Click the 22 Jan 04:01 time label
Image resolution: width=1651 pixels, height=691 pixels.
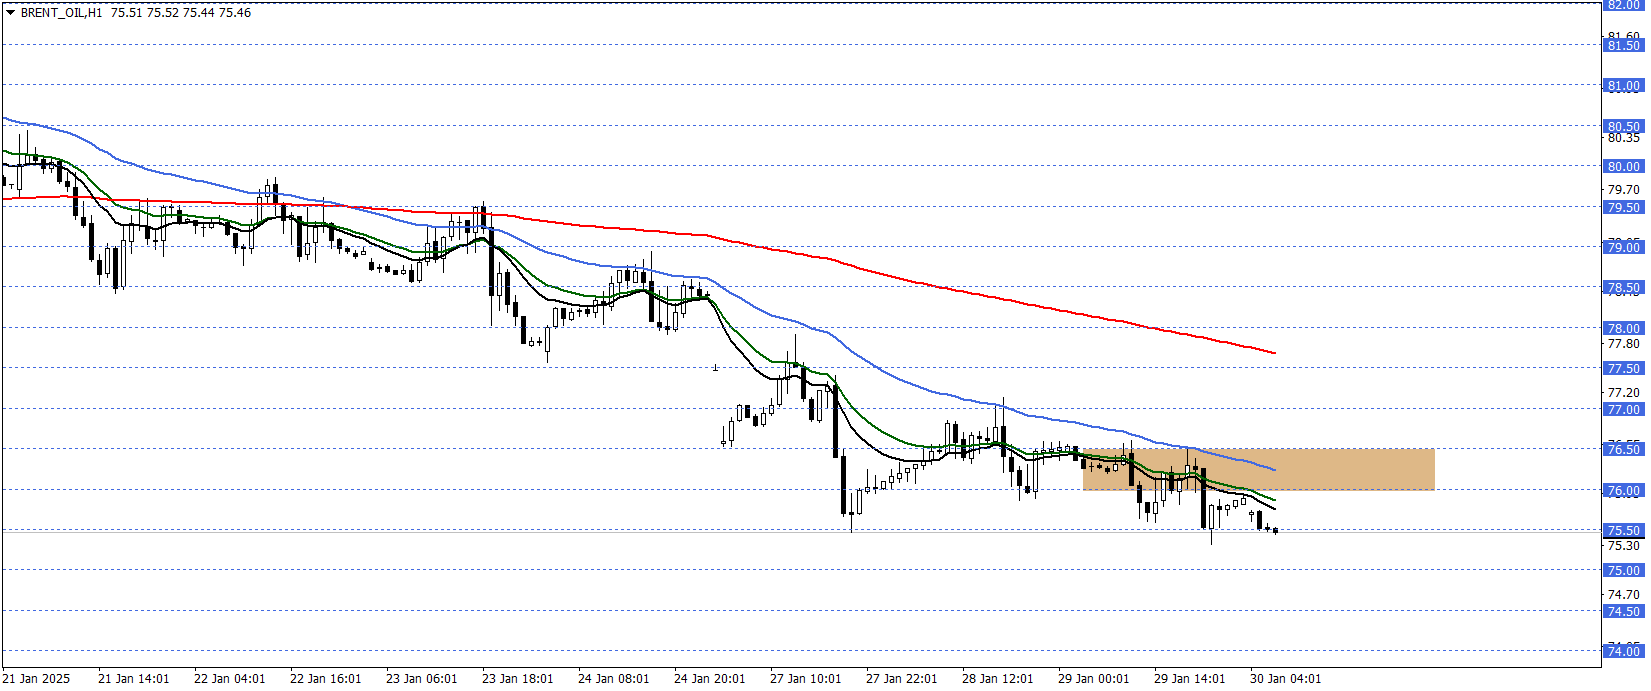click(230, 679)
